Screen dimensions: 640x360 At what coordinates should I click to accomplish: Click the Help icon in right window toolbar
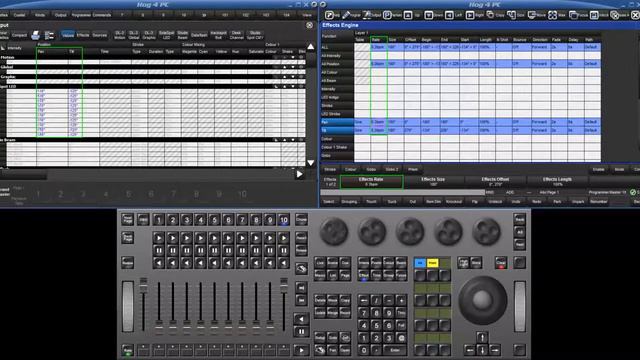click(x=329, y=15)
